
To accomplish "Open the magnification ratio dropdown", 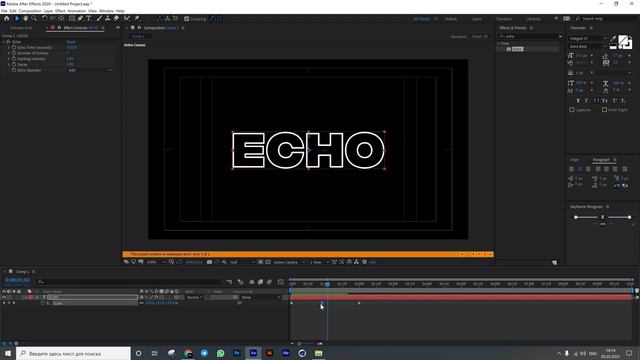I will (x=156, y=262).
